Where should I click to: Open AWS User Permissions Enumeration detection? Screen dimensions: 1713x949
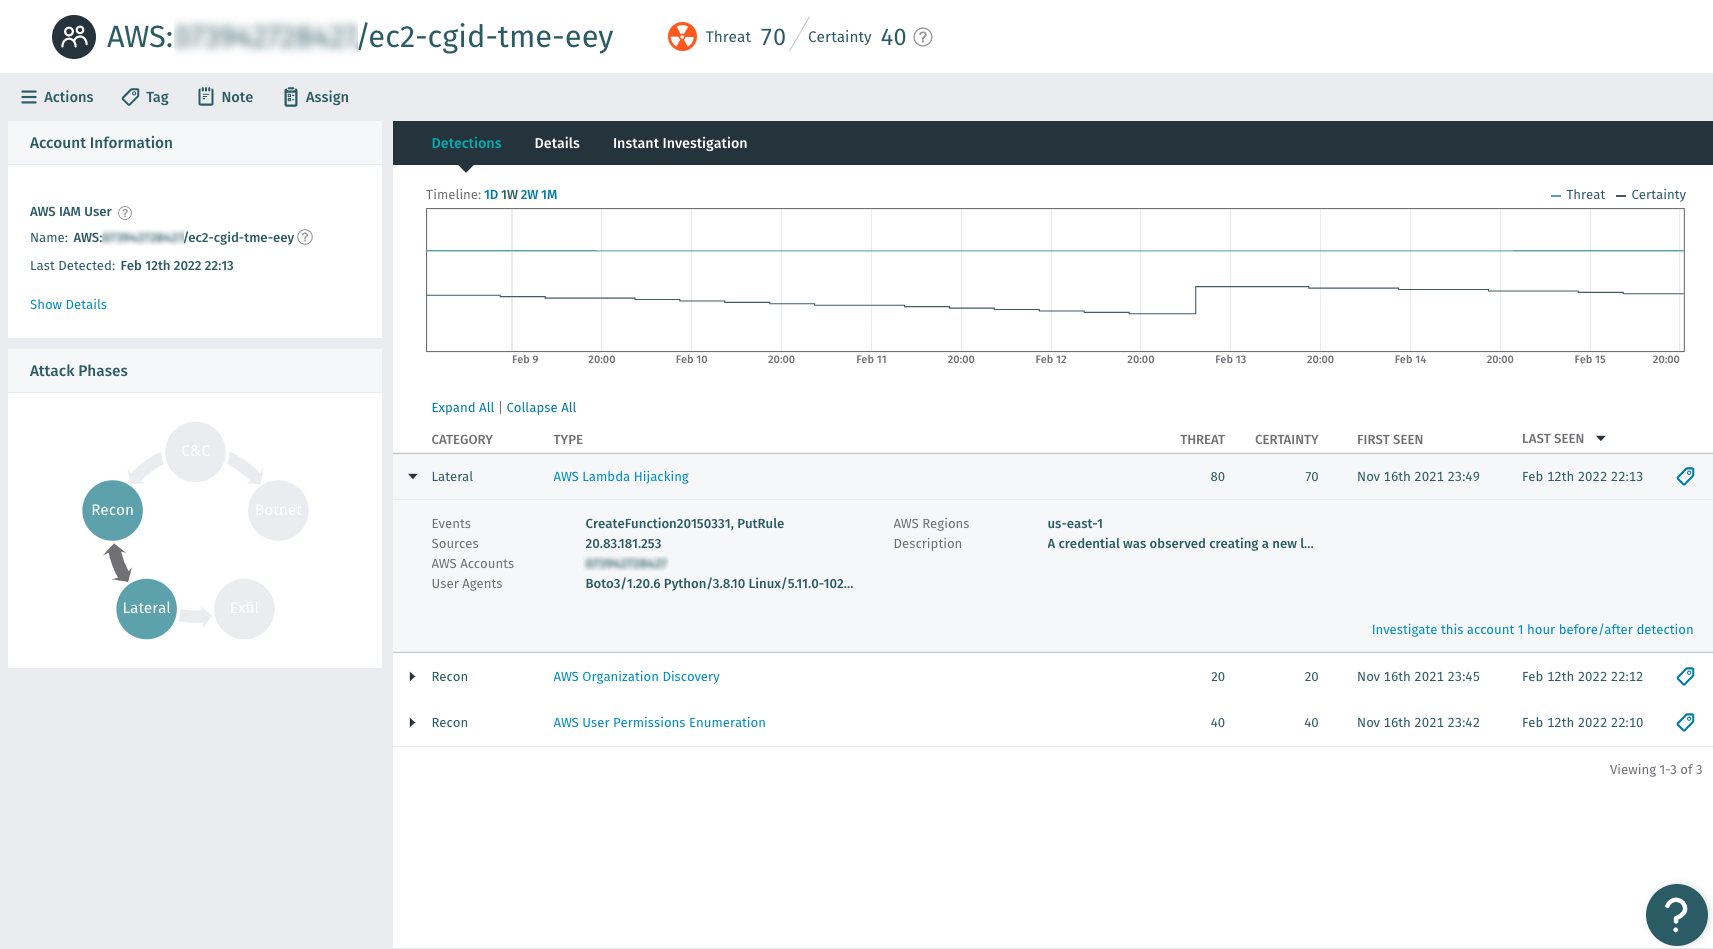(x=659, y=723)
